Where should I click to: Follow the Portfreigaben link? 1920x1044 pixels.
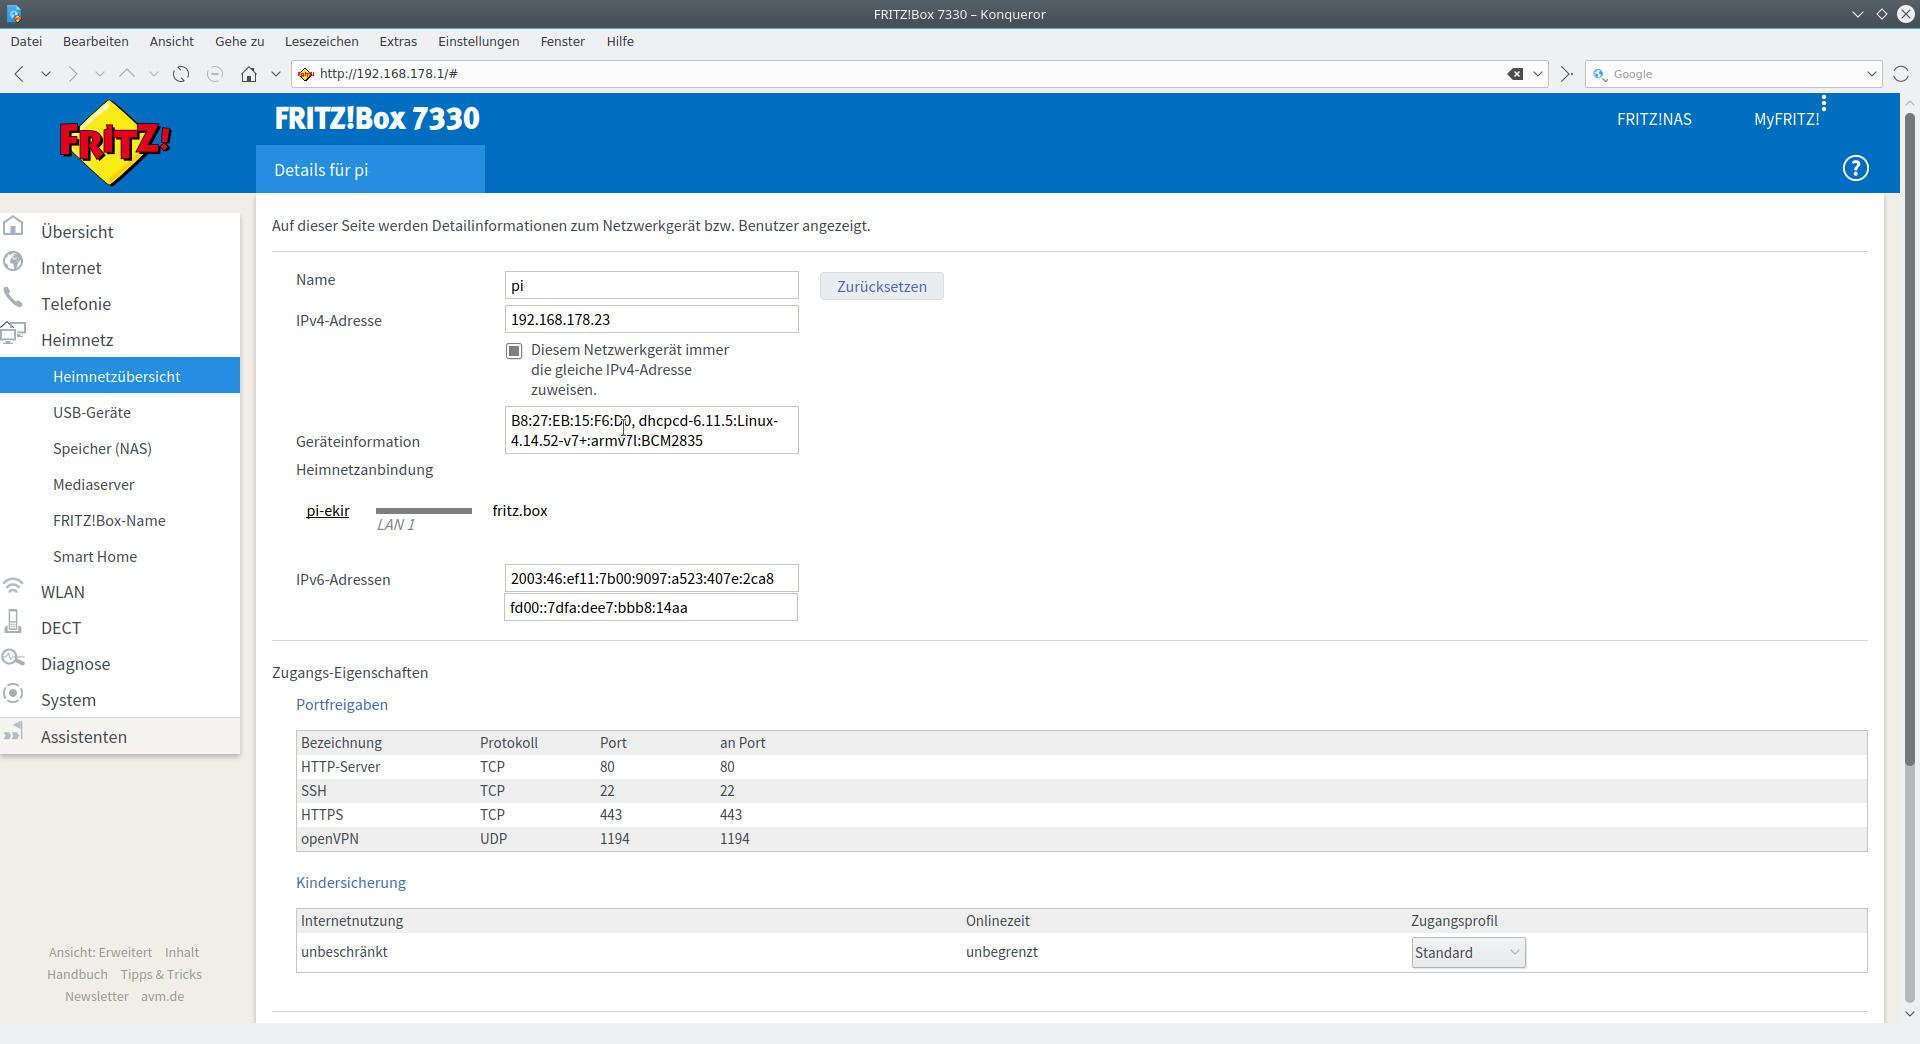click(342, 705)
